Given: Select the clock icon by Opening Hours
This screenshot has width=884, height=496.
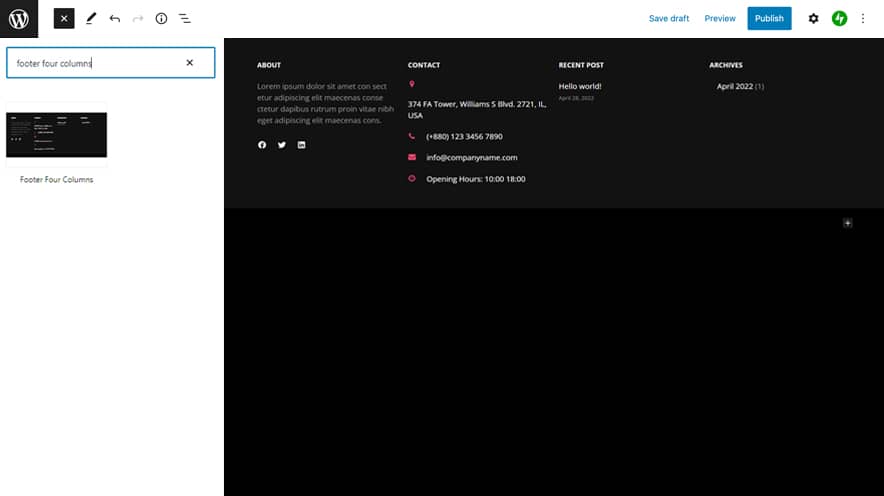Looking at the screenshot, I should [x=412, y=178].
